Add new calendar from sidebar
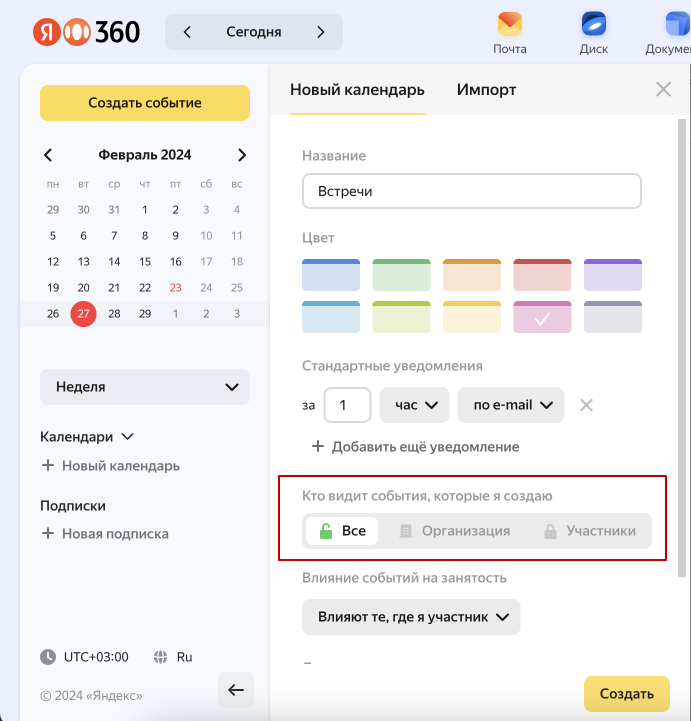 [110, 466]
